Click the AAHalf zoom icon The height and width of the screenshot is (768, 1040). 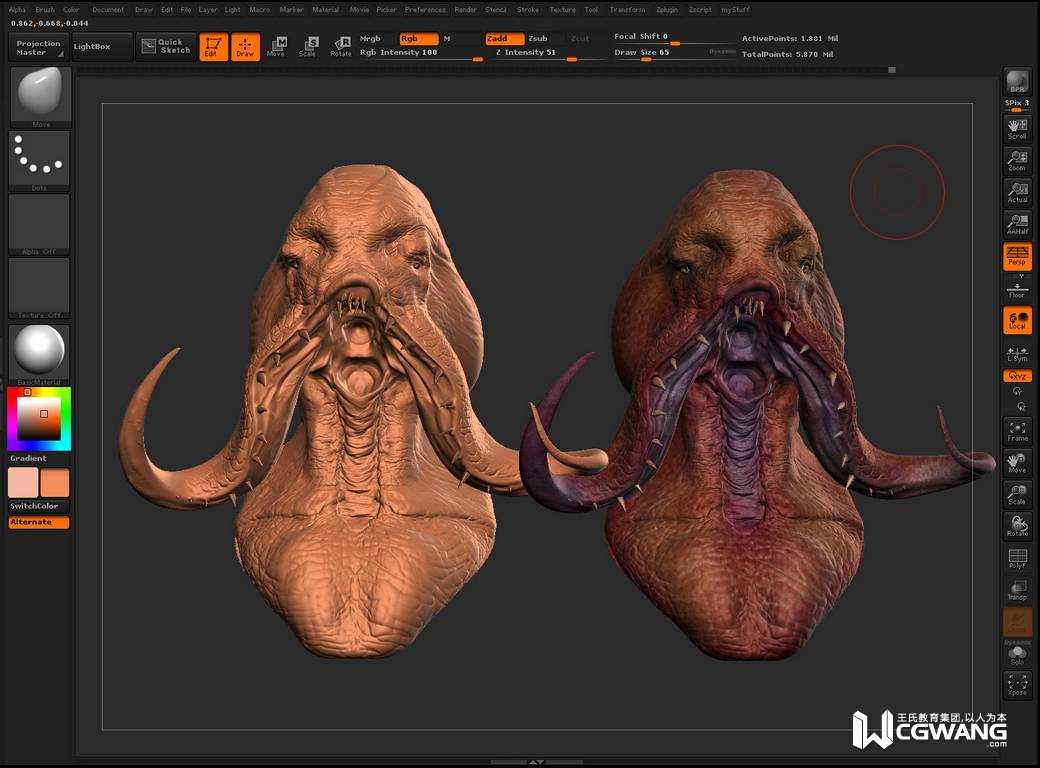[1017, 224]
